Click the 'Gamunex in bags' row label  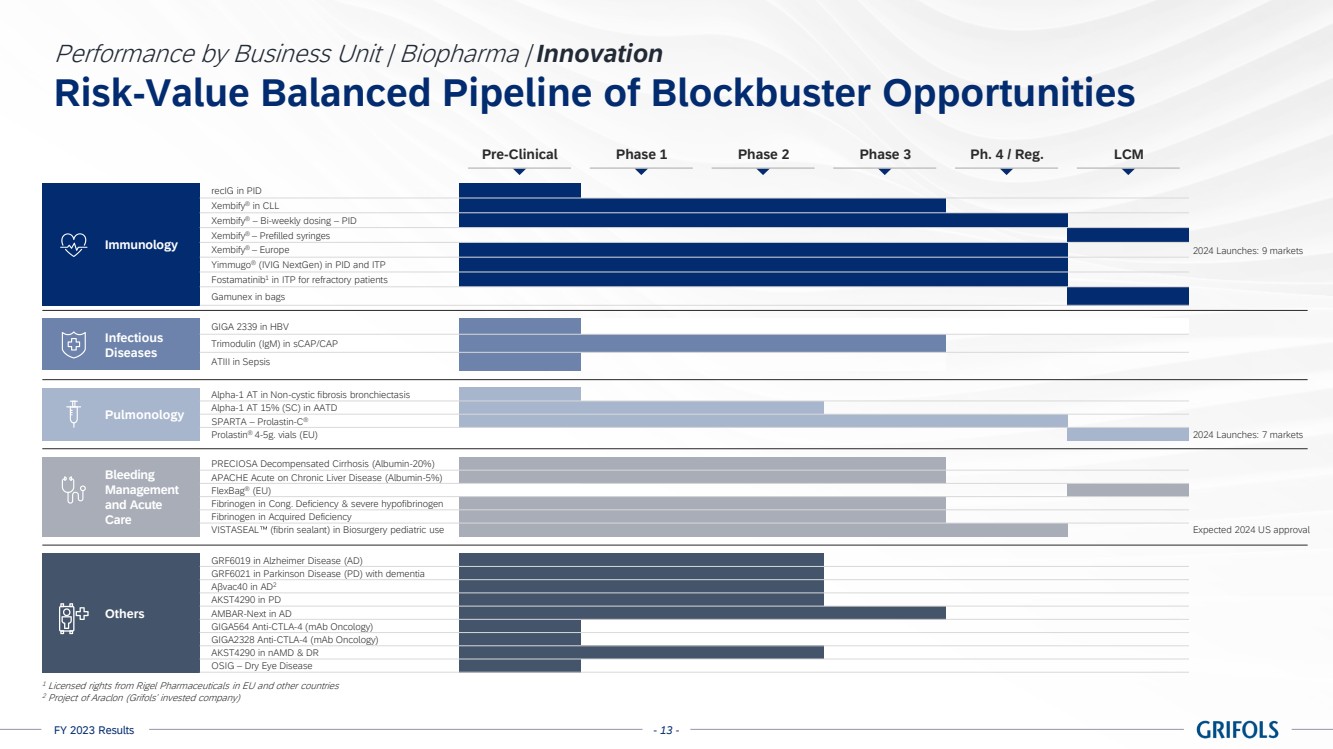(x=248, y=297)
